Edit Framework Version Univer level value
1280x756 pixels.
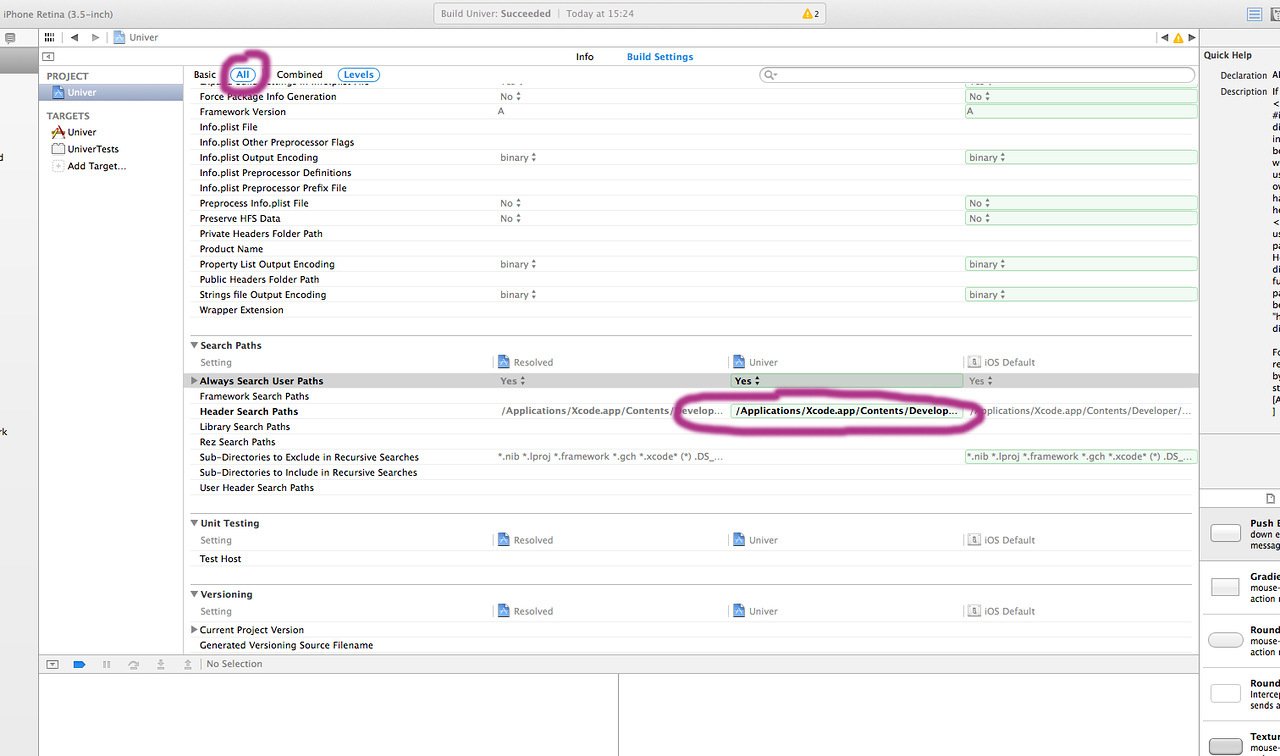coord(847,112)
